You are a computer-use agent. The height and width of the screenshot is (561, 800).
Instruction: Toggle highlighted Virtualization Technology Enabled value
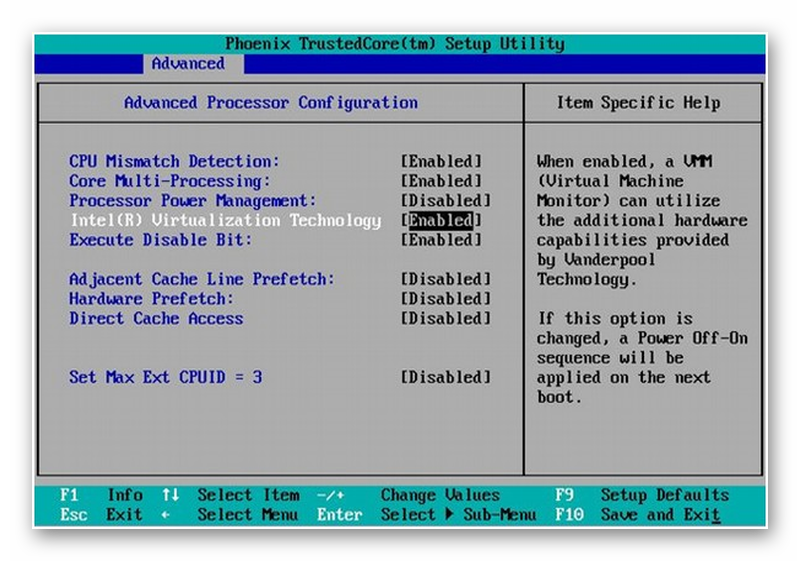pyautogui.click(x=441, y=220)
